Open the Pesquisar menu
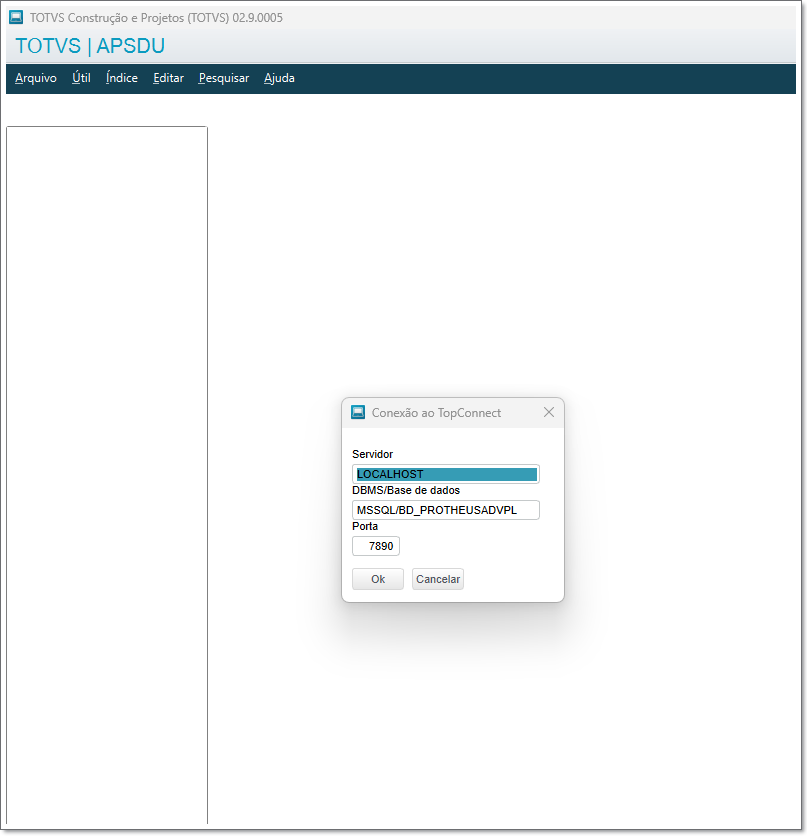This screenshot has height=836, width=808. pos(223,78)
